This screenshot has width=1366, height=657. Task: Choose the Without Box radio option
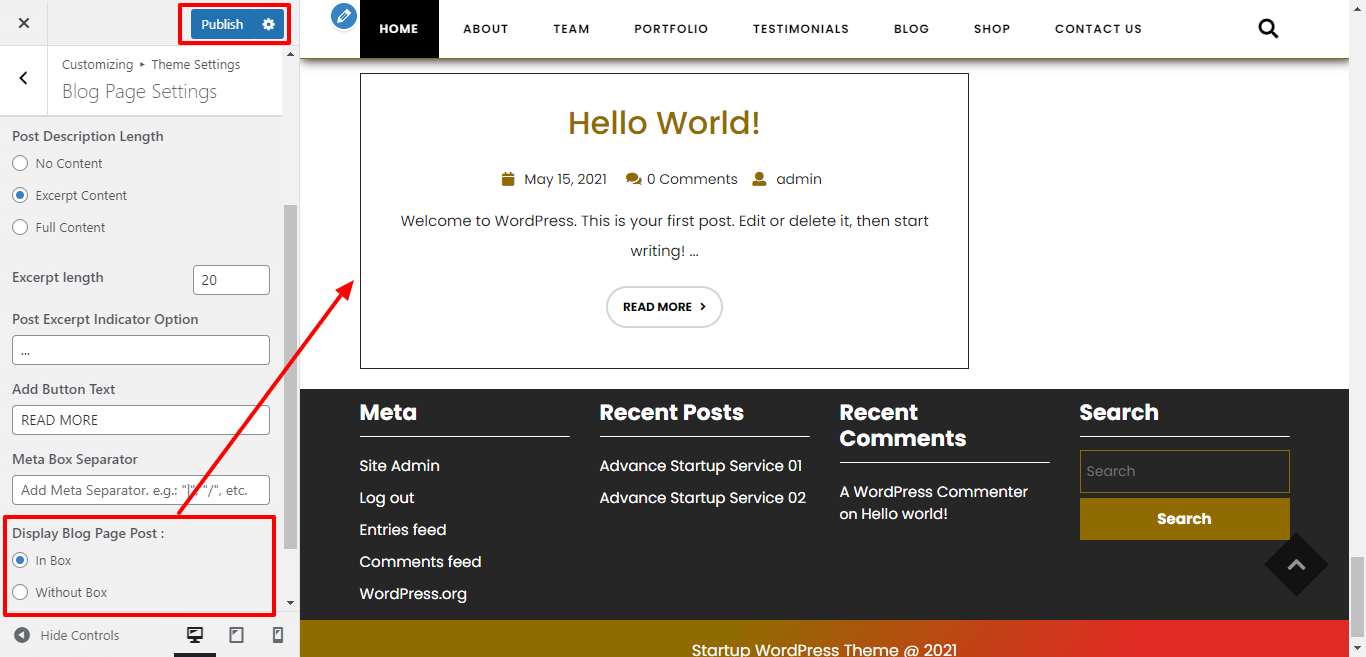coord(20,592)
